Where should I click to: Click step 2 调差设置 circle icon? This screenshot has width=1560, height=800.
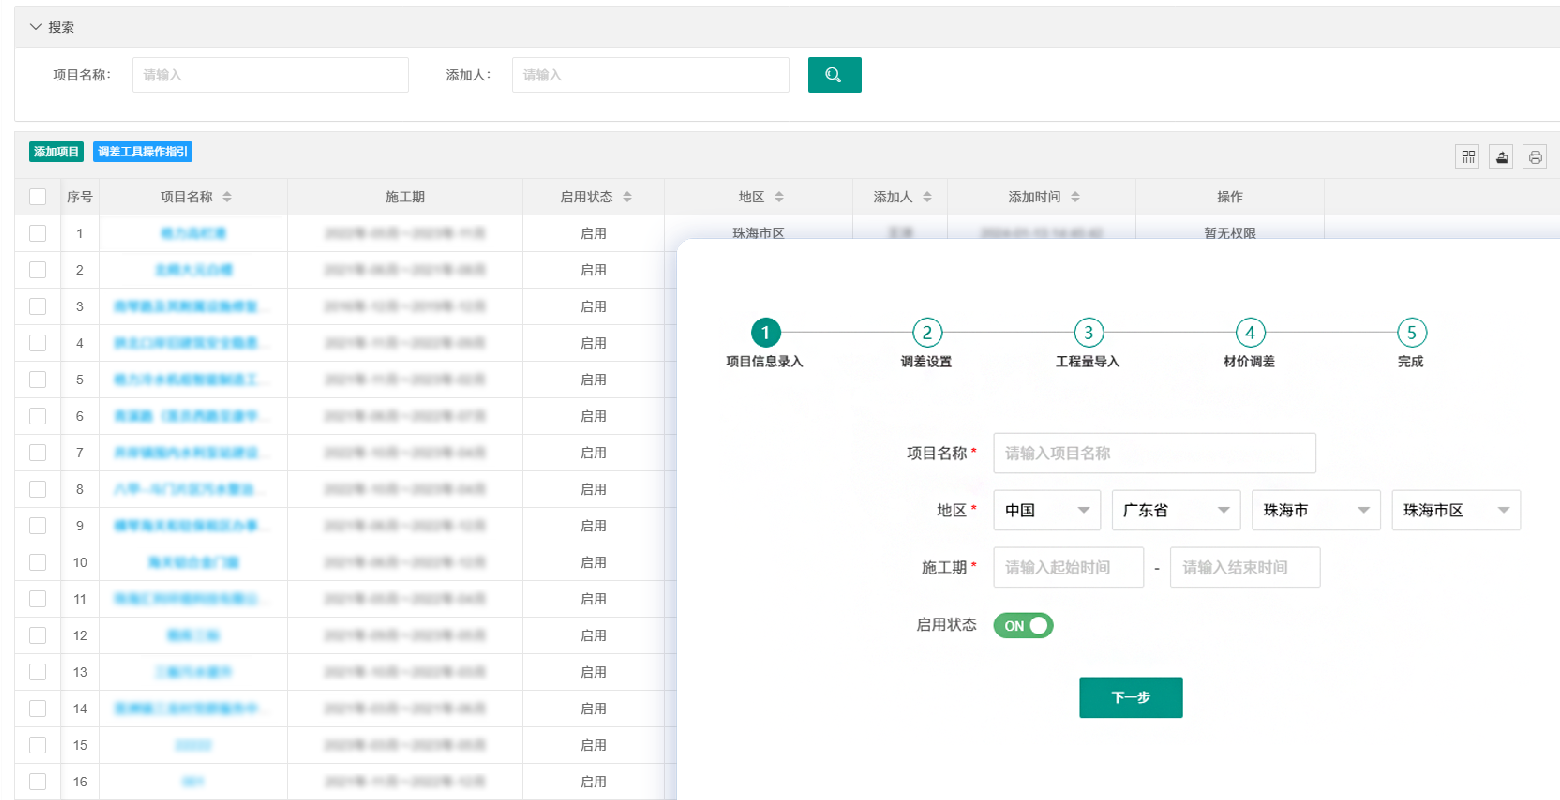coord(927,332)
